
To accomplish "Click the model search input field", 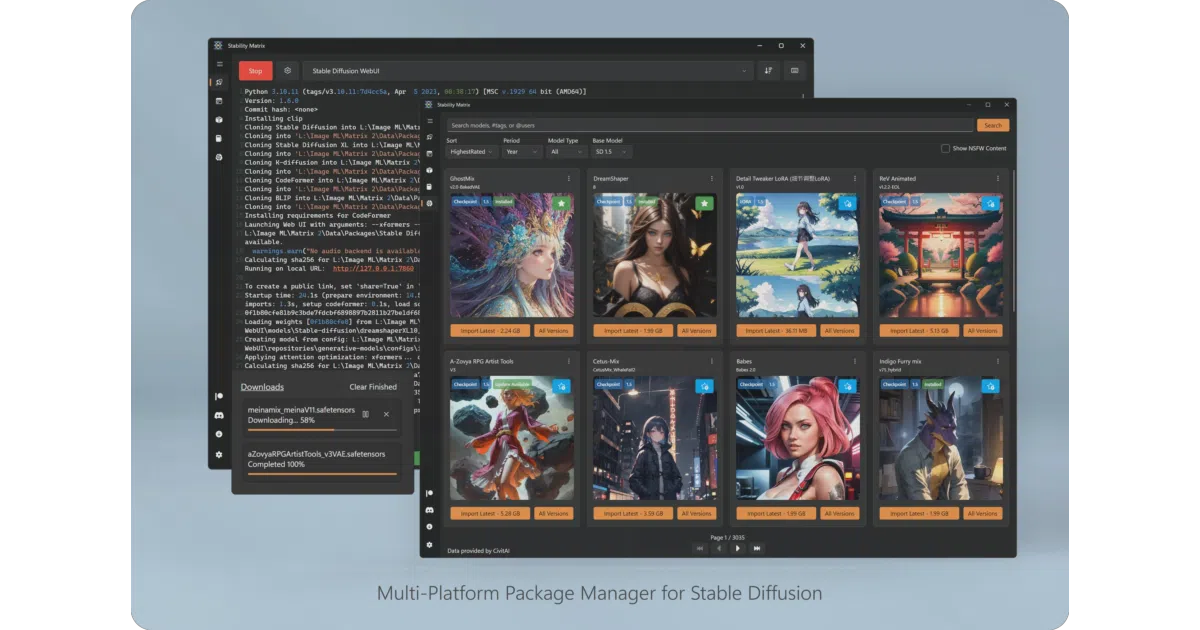I will 710,125.
